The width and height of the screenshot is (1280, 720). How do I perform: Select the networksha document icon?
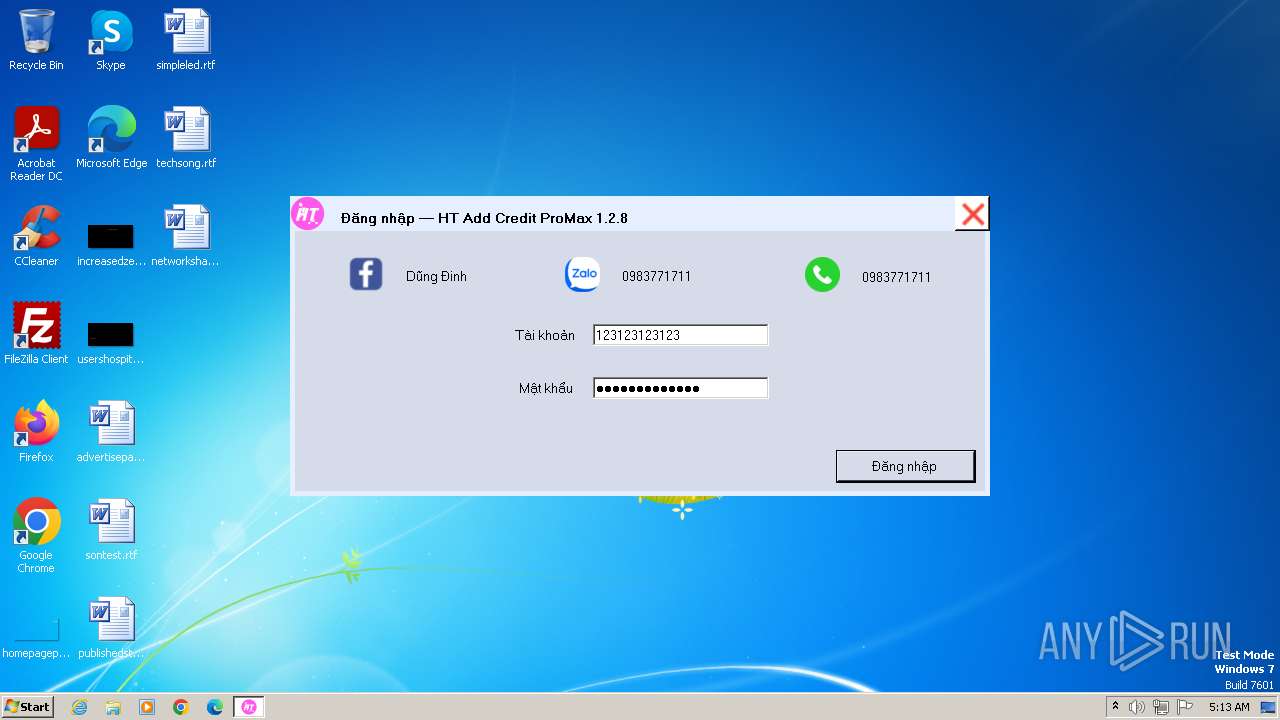click(x=186, y=236)
